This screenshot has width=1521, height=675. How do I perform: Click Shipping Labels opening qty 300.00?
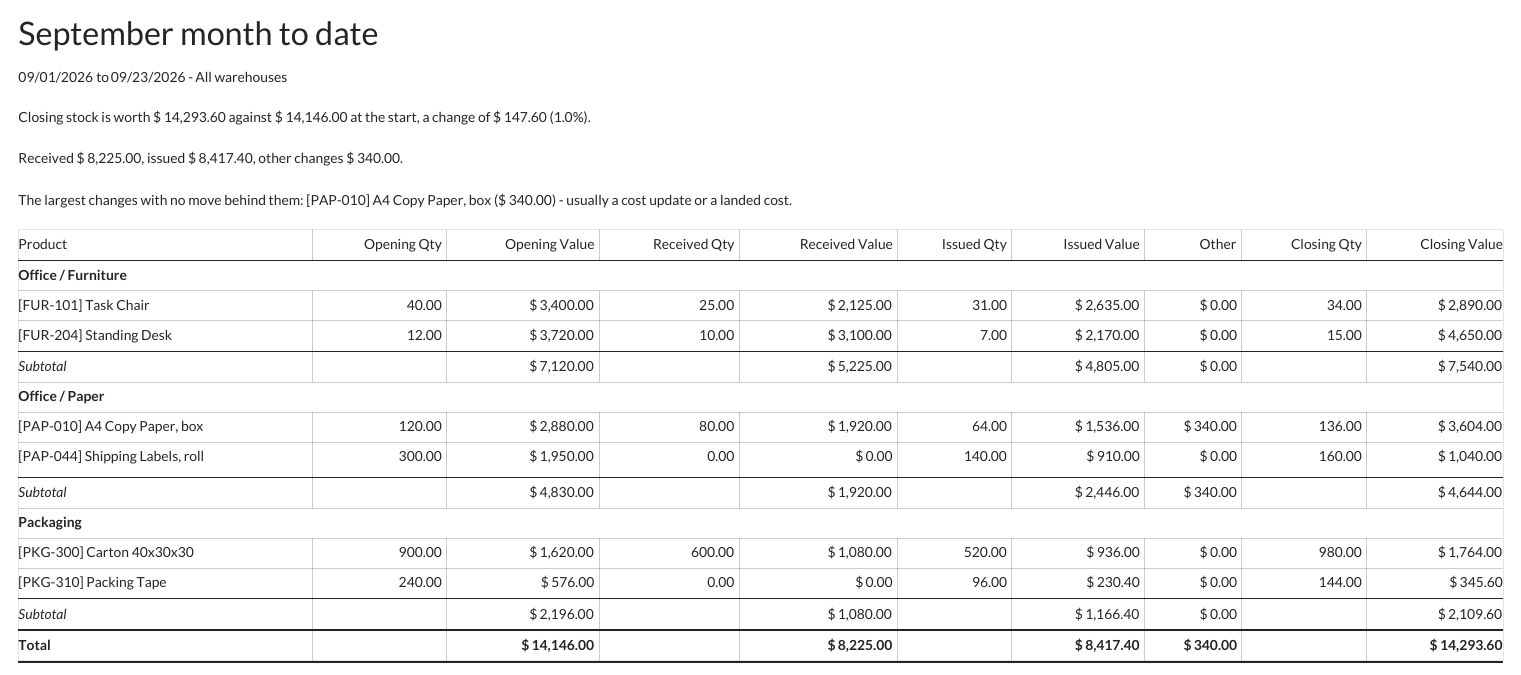420,456
